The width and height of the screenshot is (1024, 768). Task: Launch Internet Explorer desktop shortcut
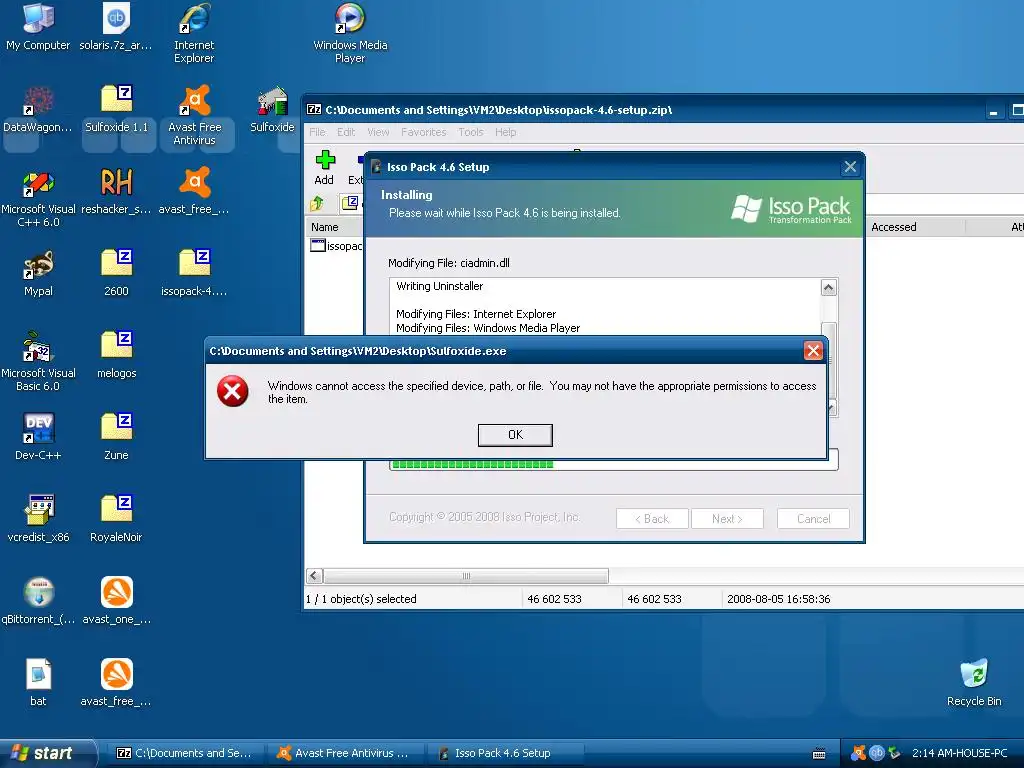pyautogui.click(x=194, y=33)
